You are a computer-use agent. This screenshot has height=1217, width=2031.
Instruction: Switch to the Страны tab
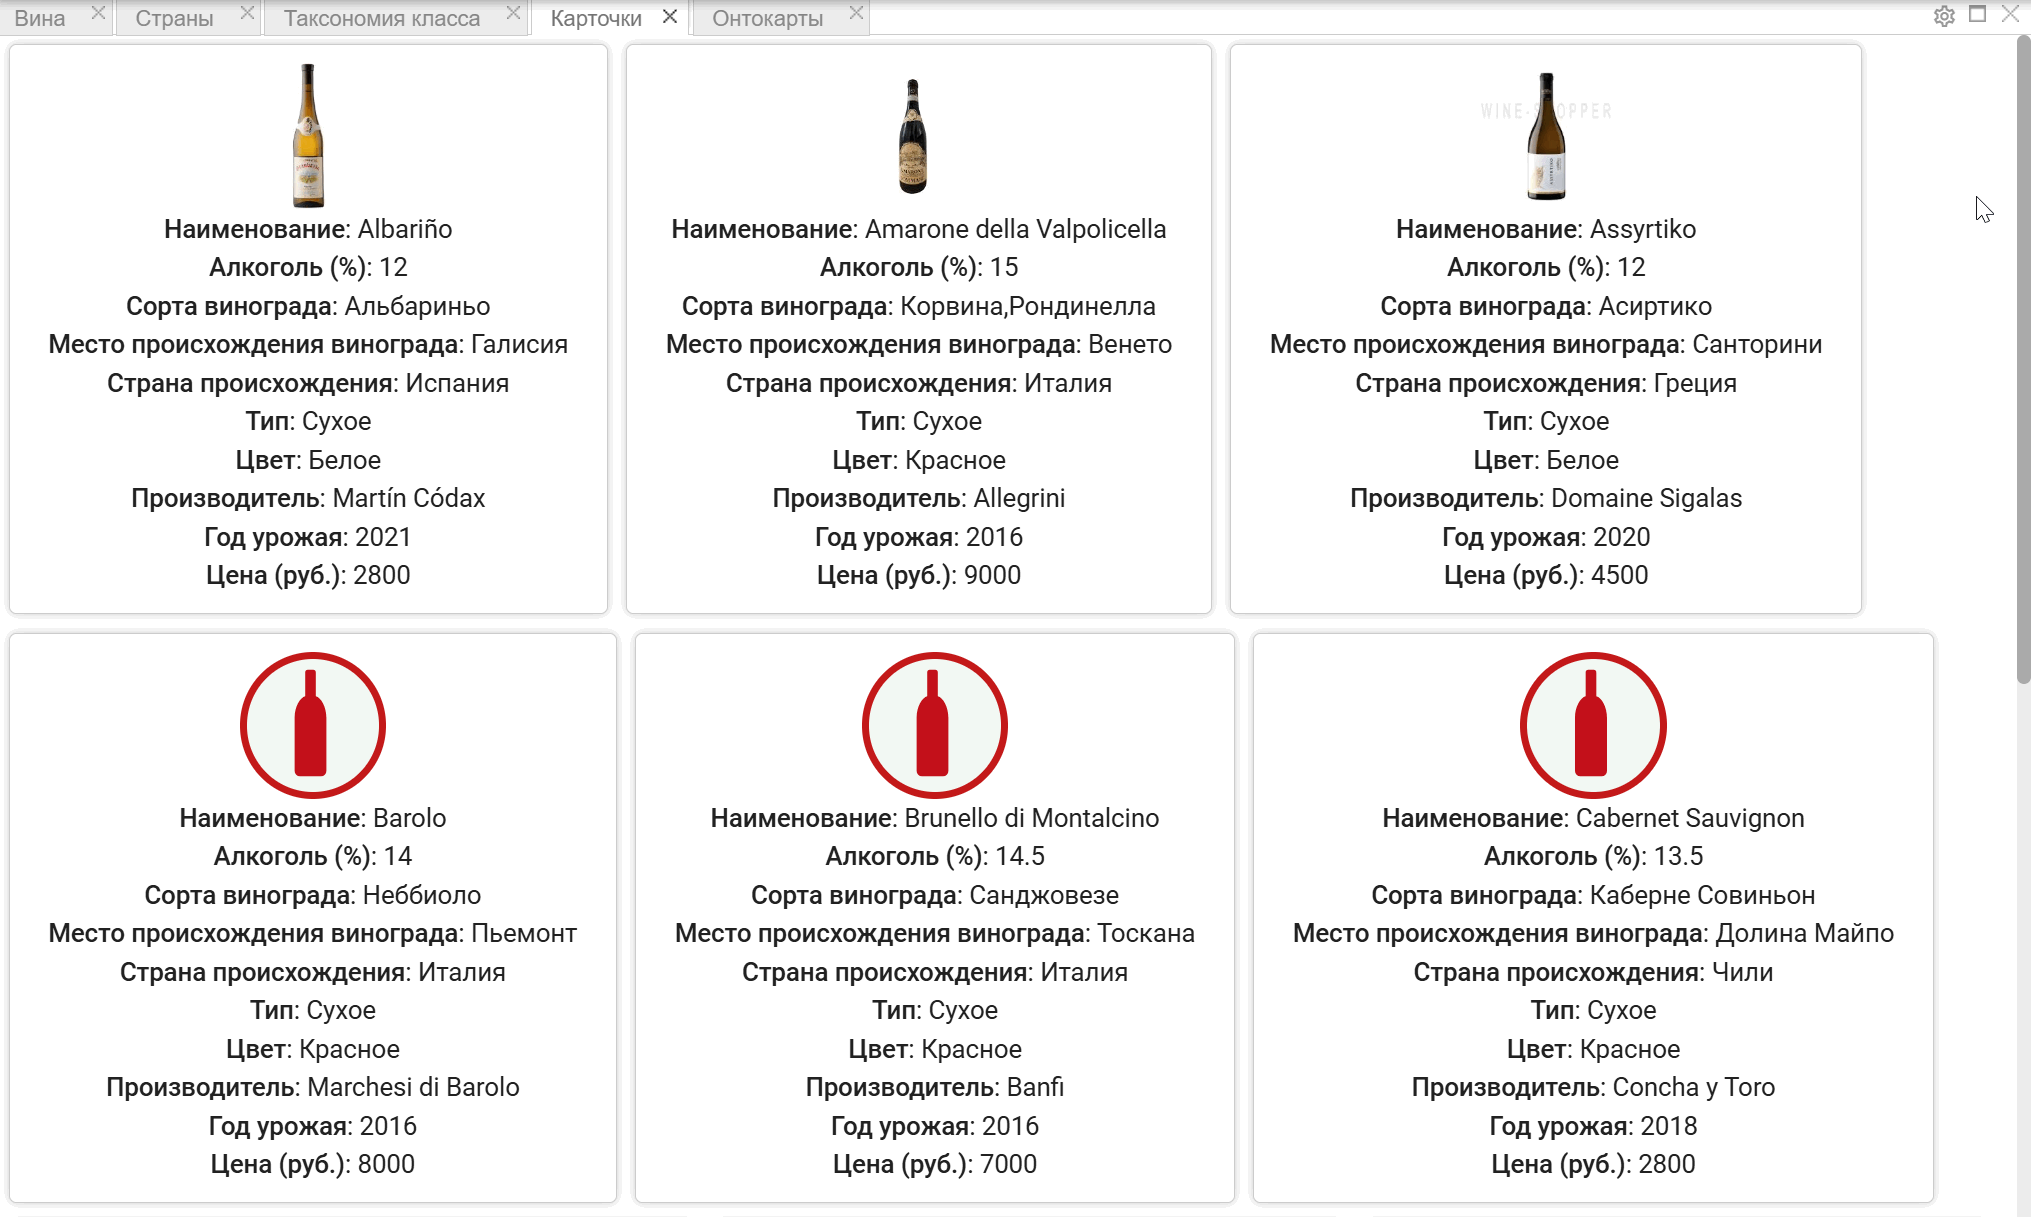pyautogui.click(x=174, y=18)
